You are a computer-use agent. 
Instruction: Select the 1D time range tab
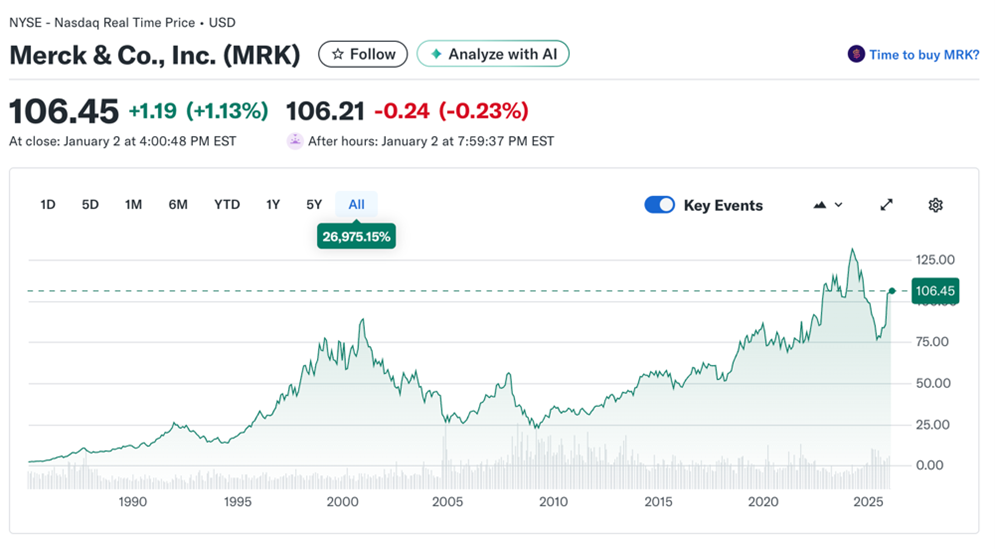coord(48,204)
